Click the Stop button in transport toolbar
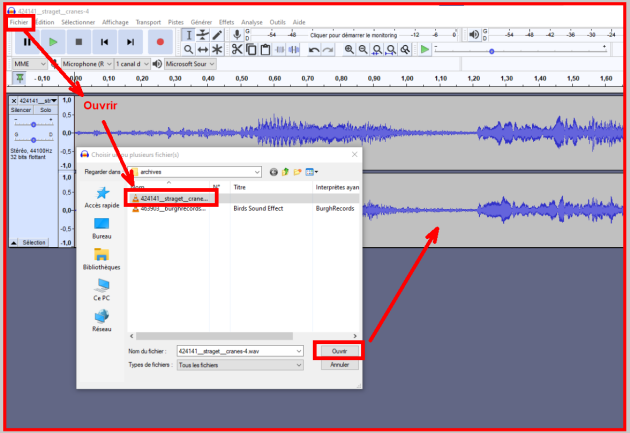This screenshot has width=630, height=433. (78, 42)
